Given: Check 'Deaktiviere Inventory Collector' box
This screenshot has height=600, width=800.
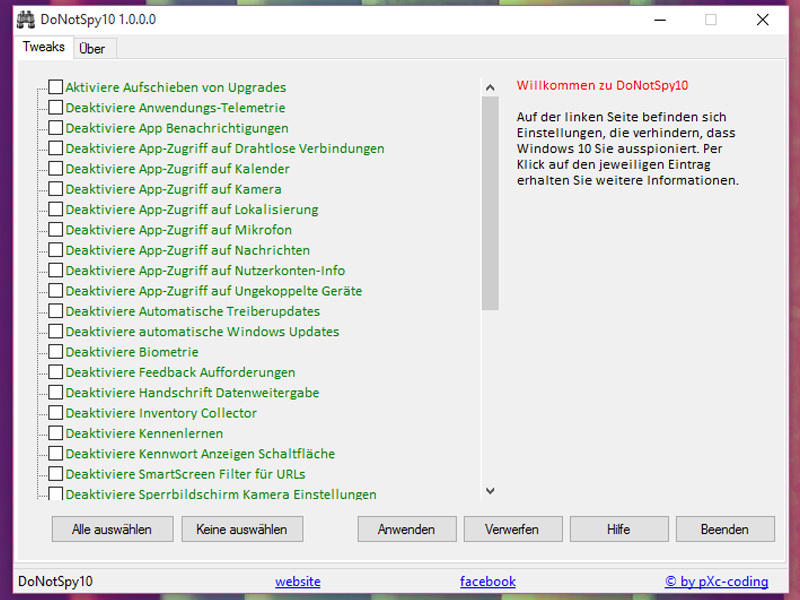Looking at the screenshot, I should [x=56, y=413].
